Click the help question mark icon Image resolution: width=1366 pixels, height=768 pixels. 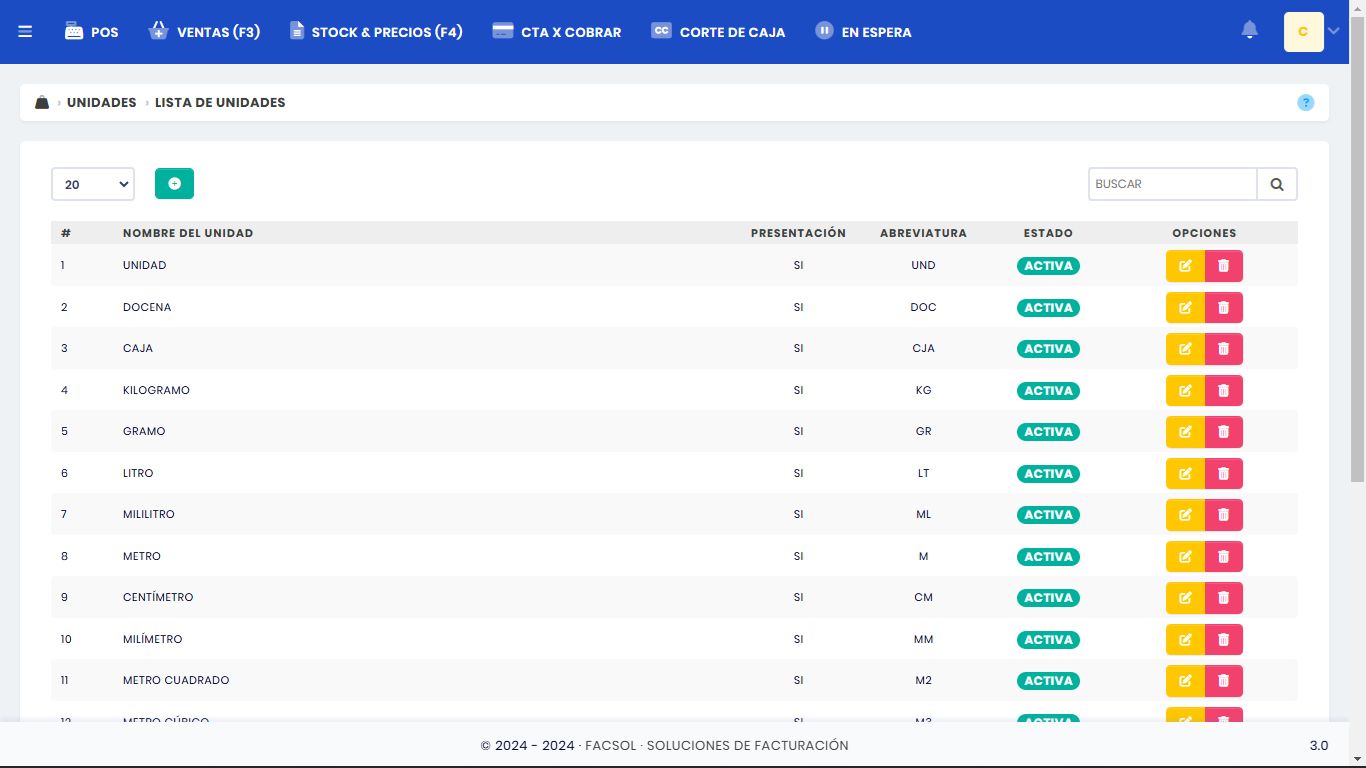pos(1305,103)
